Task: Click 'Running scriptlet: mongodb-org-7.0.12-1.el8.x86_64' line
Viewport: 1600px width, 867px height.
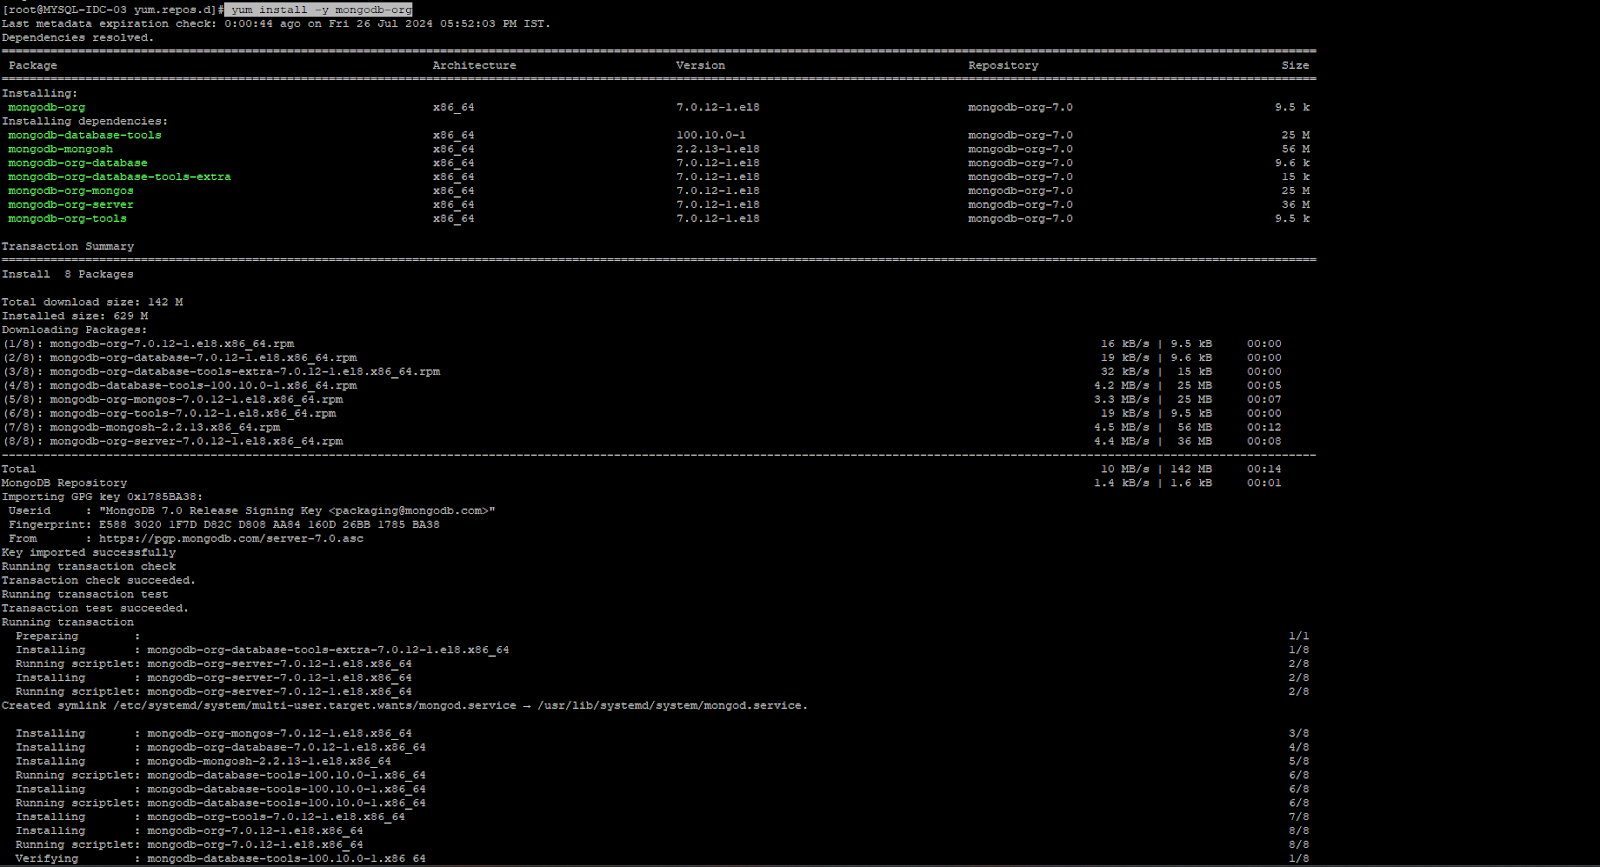Action: coord(189,846)
